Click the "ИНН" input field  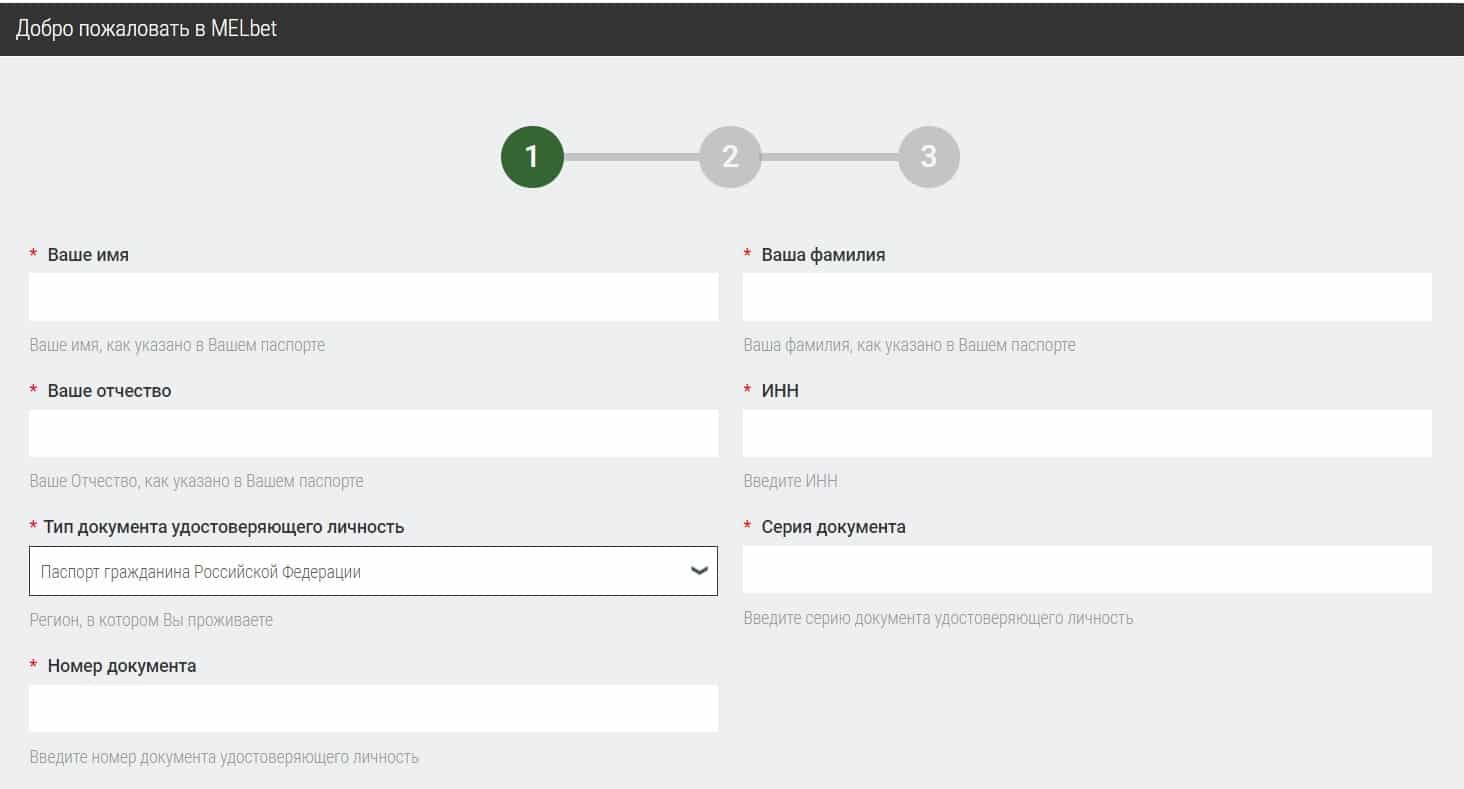[1087, 433]
